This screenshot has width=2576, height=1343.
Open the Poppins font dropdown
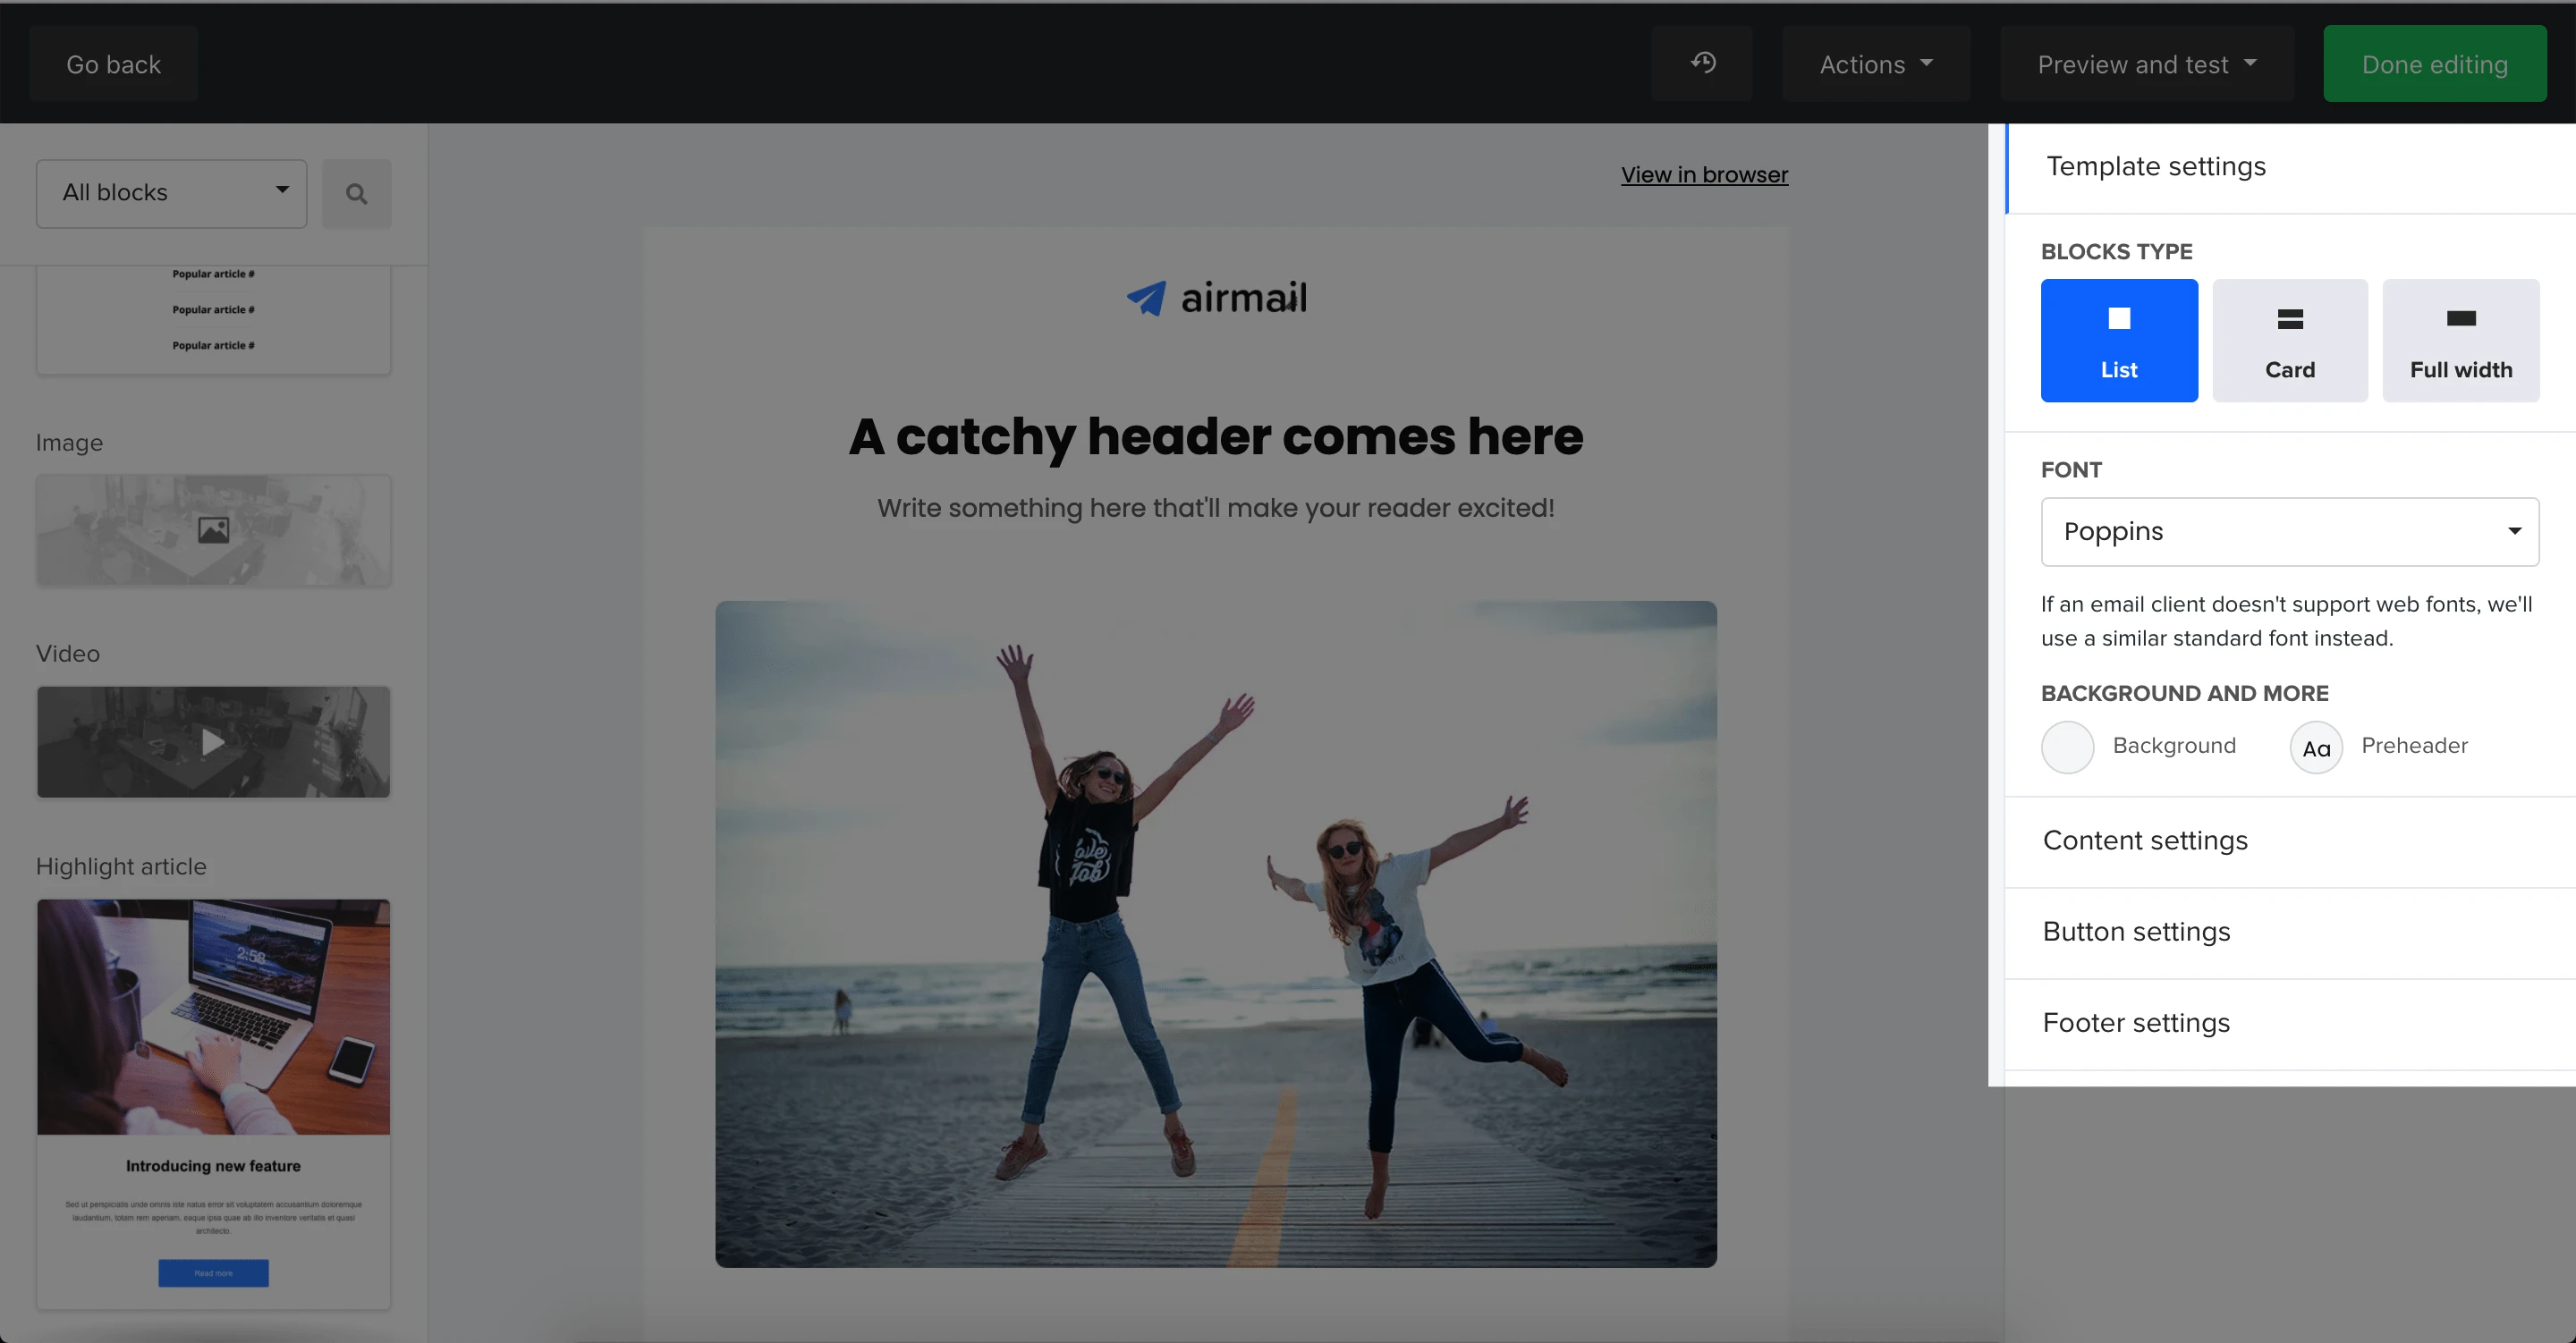(x=2289, y=532)
